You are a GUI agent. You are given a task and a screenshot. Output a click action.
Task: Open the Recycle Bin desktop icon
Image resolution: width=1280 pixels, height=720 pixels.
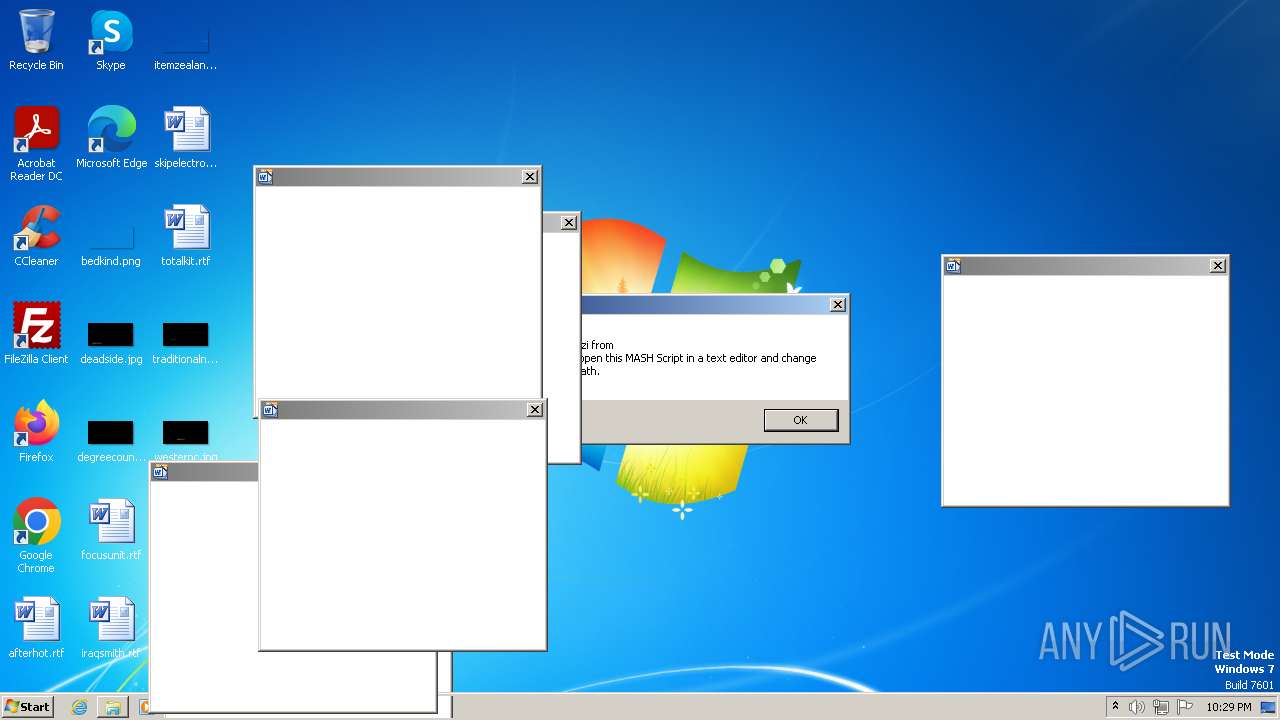36,40
